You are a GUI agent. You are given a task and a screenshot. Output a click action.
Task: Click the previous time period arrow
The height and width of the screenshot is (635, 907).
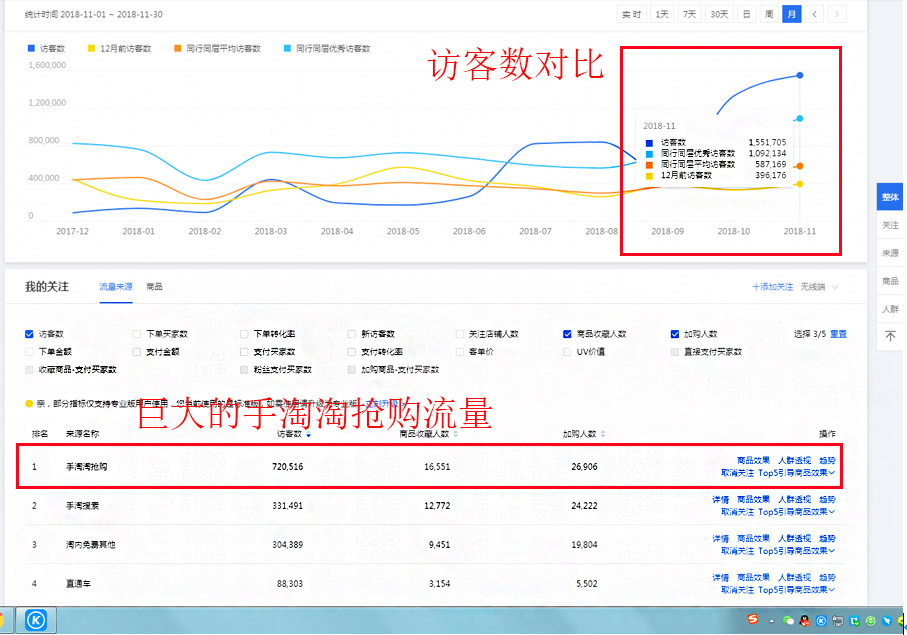click(x=814, y=14)
